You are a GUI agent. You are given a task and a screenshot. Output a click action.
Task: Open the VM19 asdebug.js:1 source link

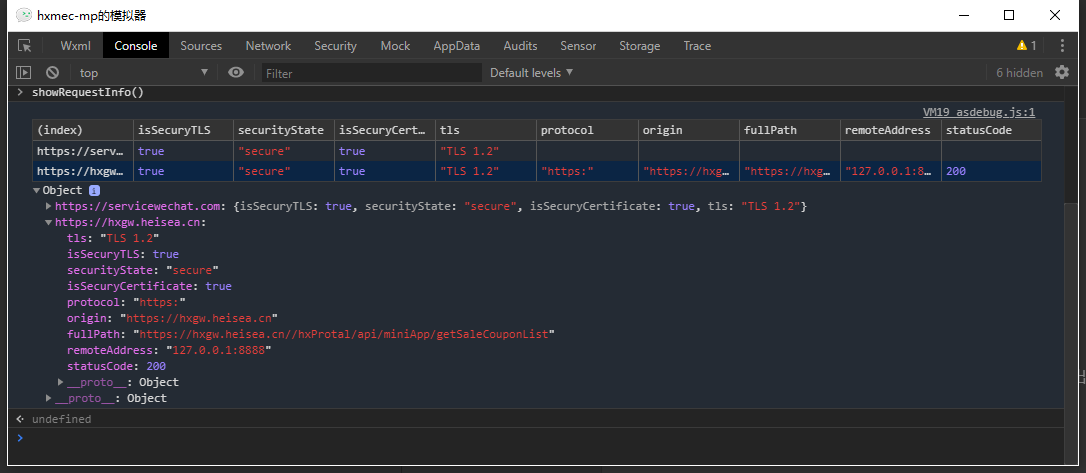[x=979, y=111]
